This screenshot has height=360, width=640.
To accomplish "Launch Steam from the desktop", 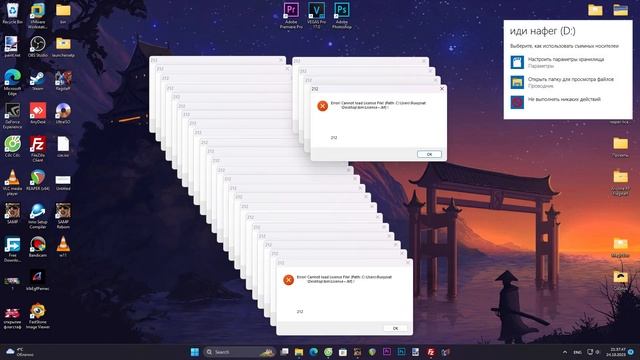I will coord(38,80).
